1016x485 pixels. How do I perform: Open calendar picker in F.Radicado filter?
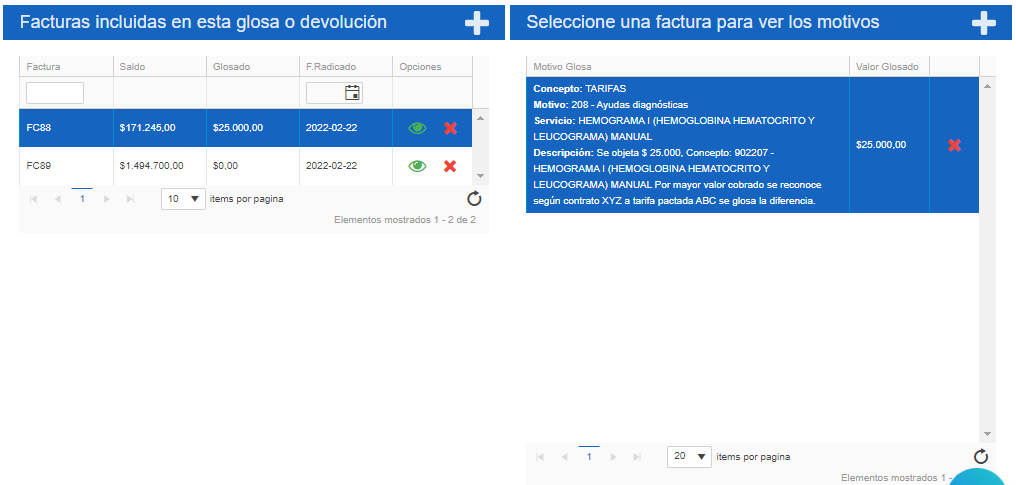352,93
